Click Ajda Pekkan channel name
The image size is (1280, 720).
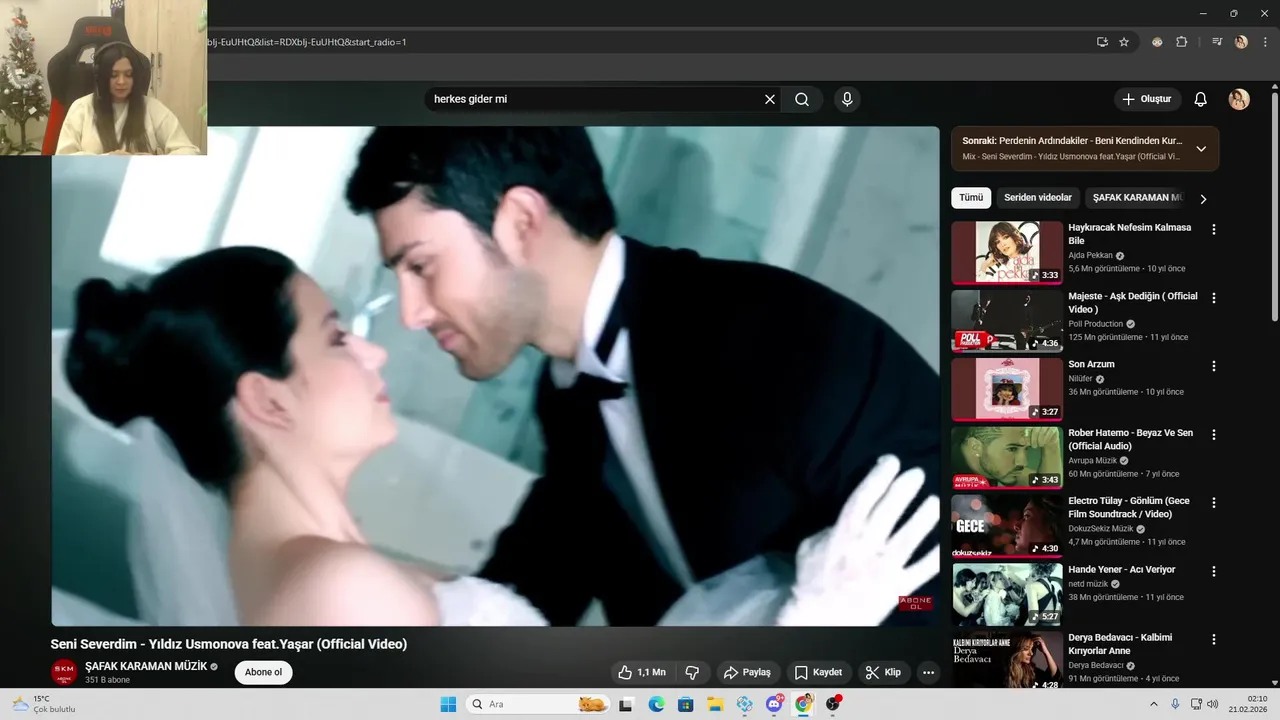1090,255
